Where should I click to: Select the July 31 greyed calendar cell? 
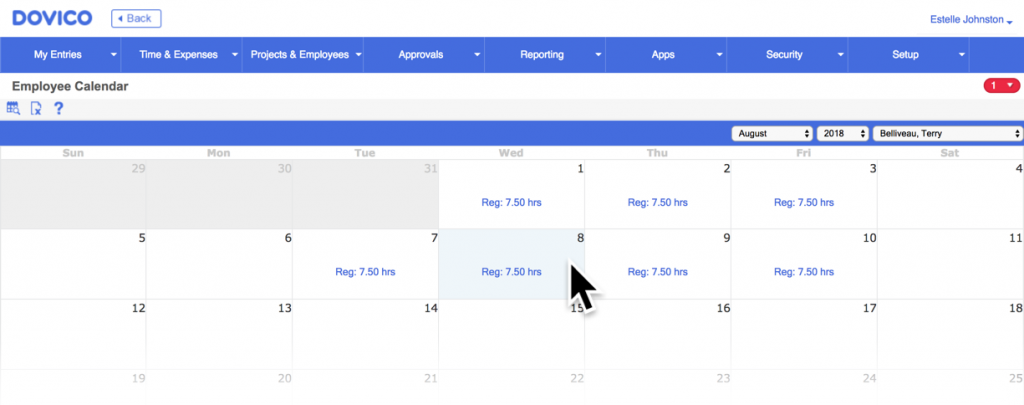pos(366,194)
